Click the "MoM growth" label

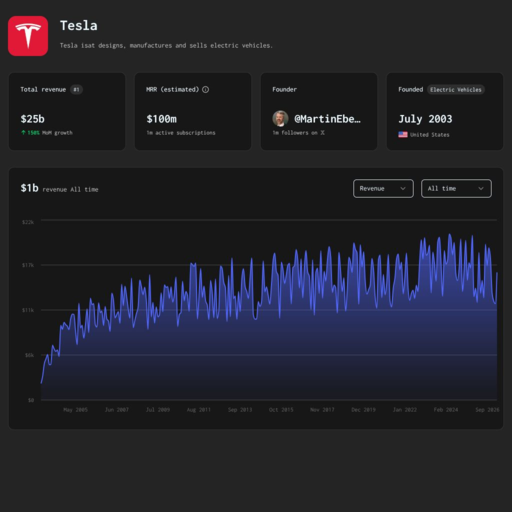click(57, 133)
